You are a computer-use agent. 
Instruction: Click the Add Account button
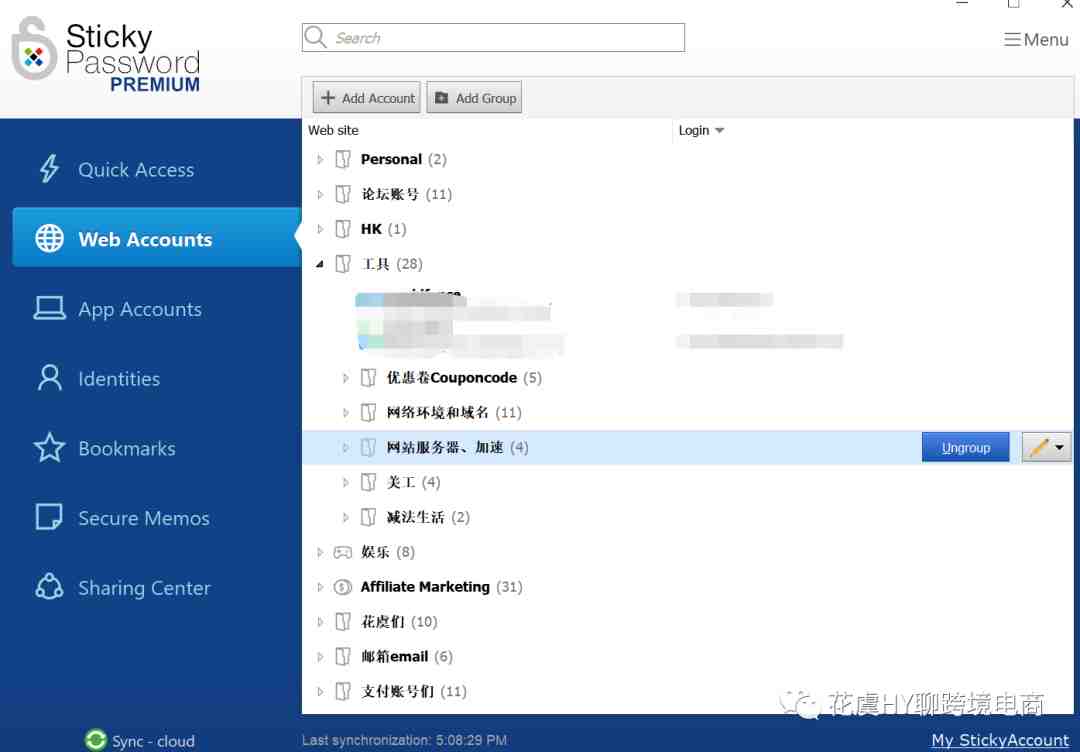coord(366,97)
